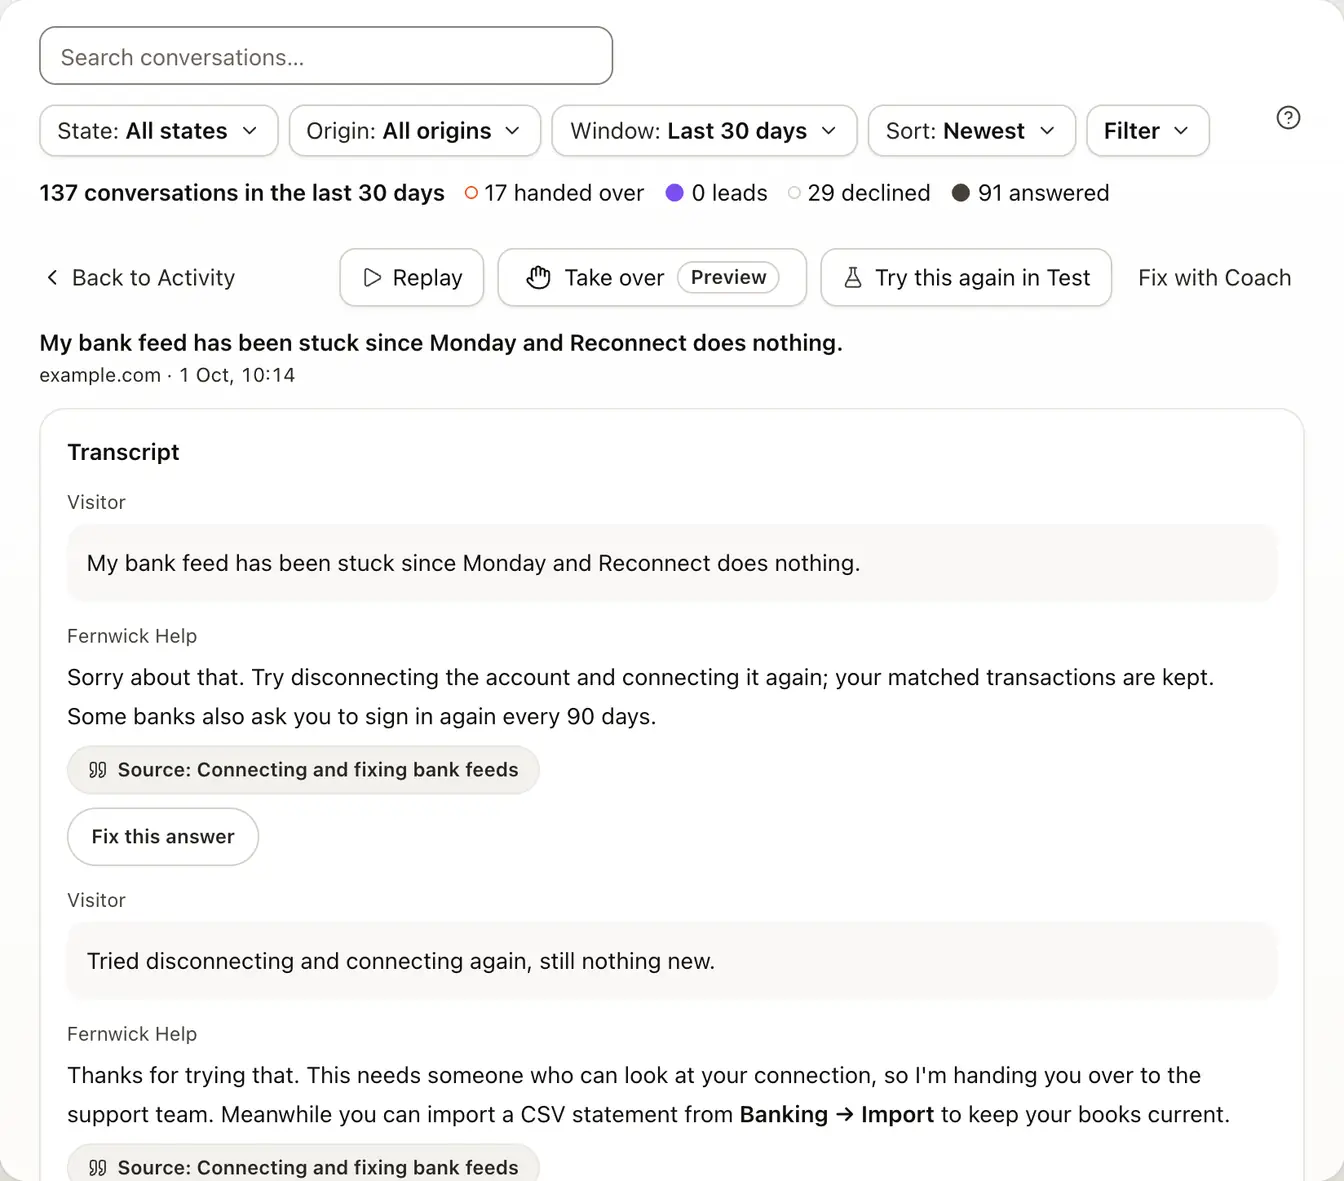Click the visitor message mentioning Reconnect does nothing
Viewport: 1344px width, 1181px height.
(x=672, y=563)
